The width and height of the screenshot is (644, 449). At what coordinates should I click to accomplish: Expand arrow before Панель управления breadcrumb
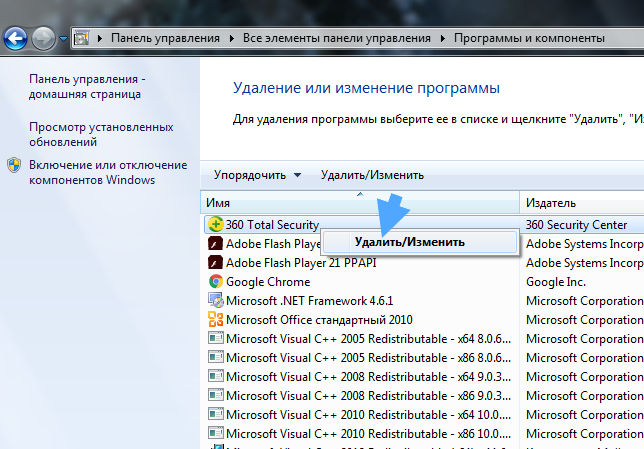(x=100, y=39)
